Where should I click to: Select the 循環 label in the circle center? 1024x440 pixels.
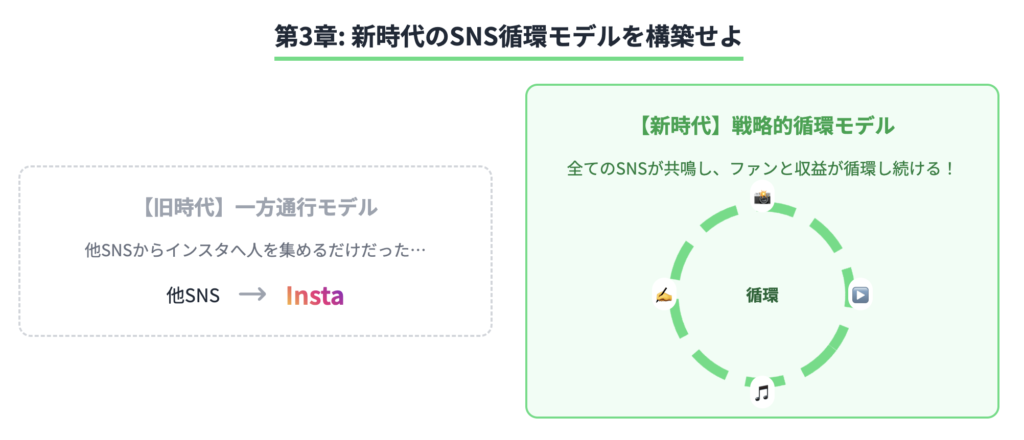(762, 296)
